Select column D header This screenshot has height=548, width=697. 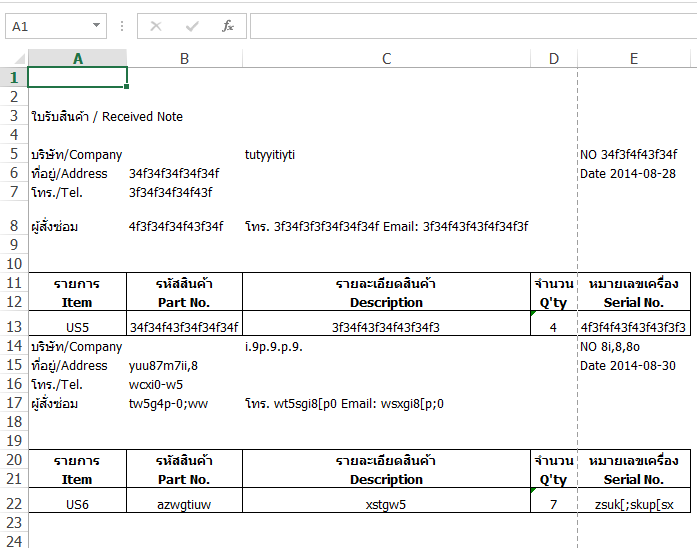[554, 59]
